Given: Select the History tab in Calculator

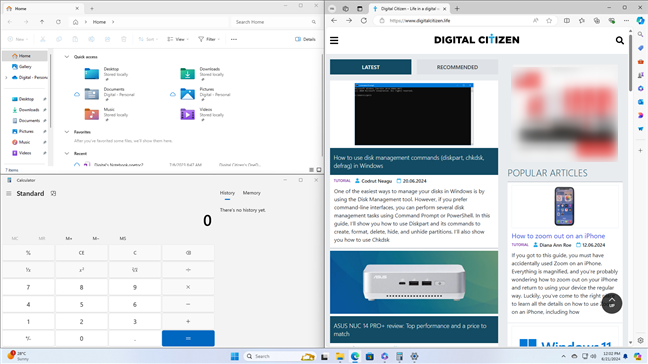Looking at the screenshot, I should click(x=227, y=193).
